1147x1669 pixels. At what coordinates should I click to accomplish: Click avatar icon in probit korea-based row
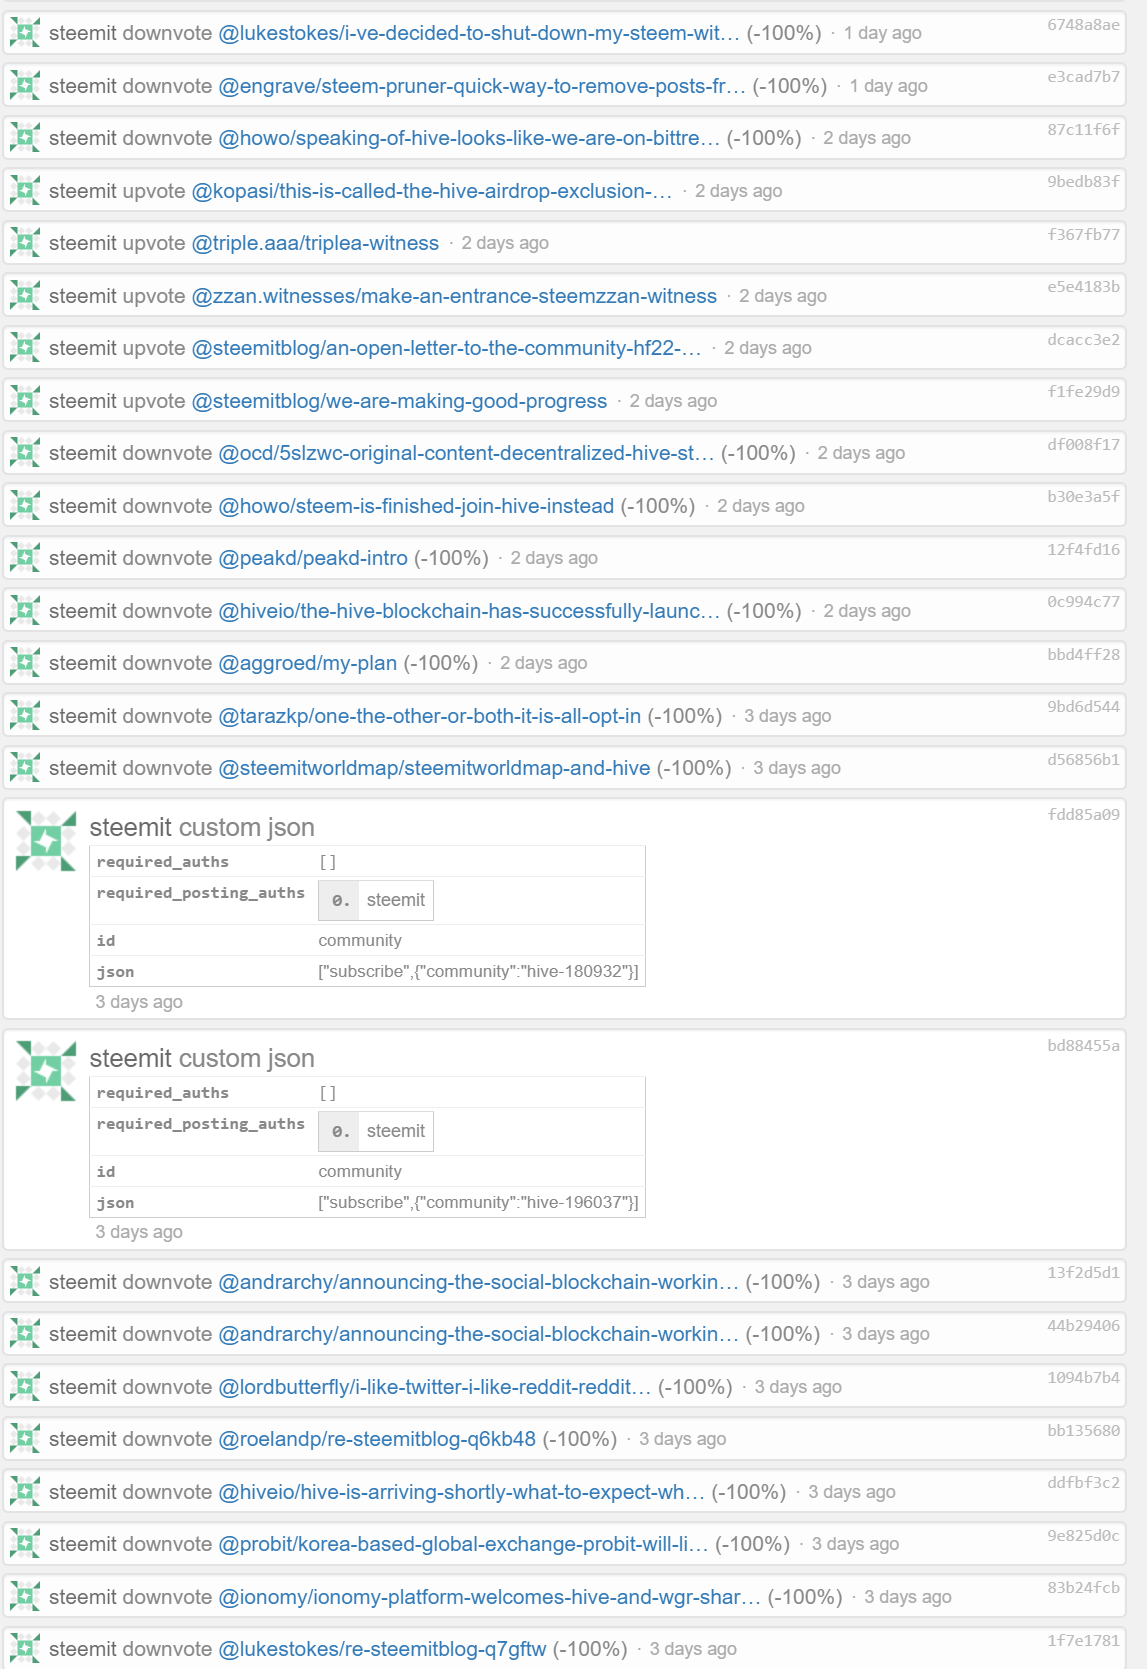25,1544
